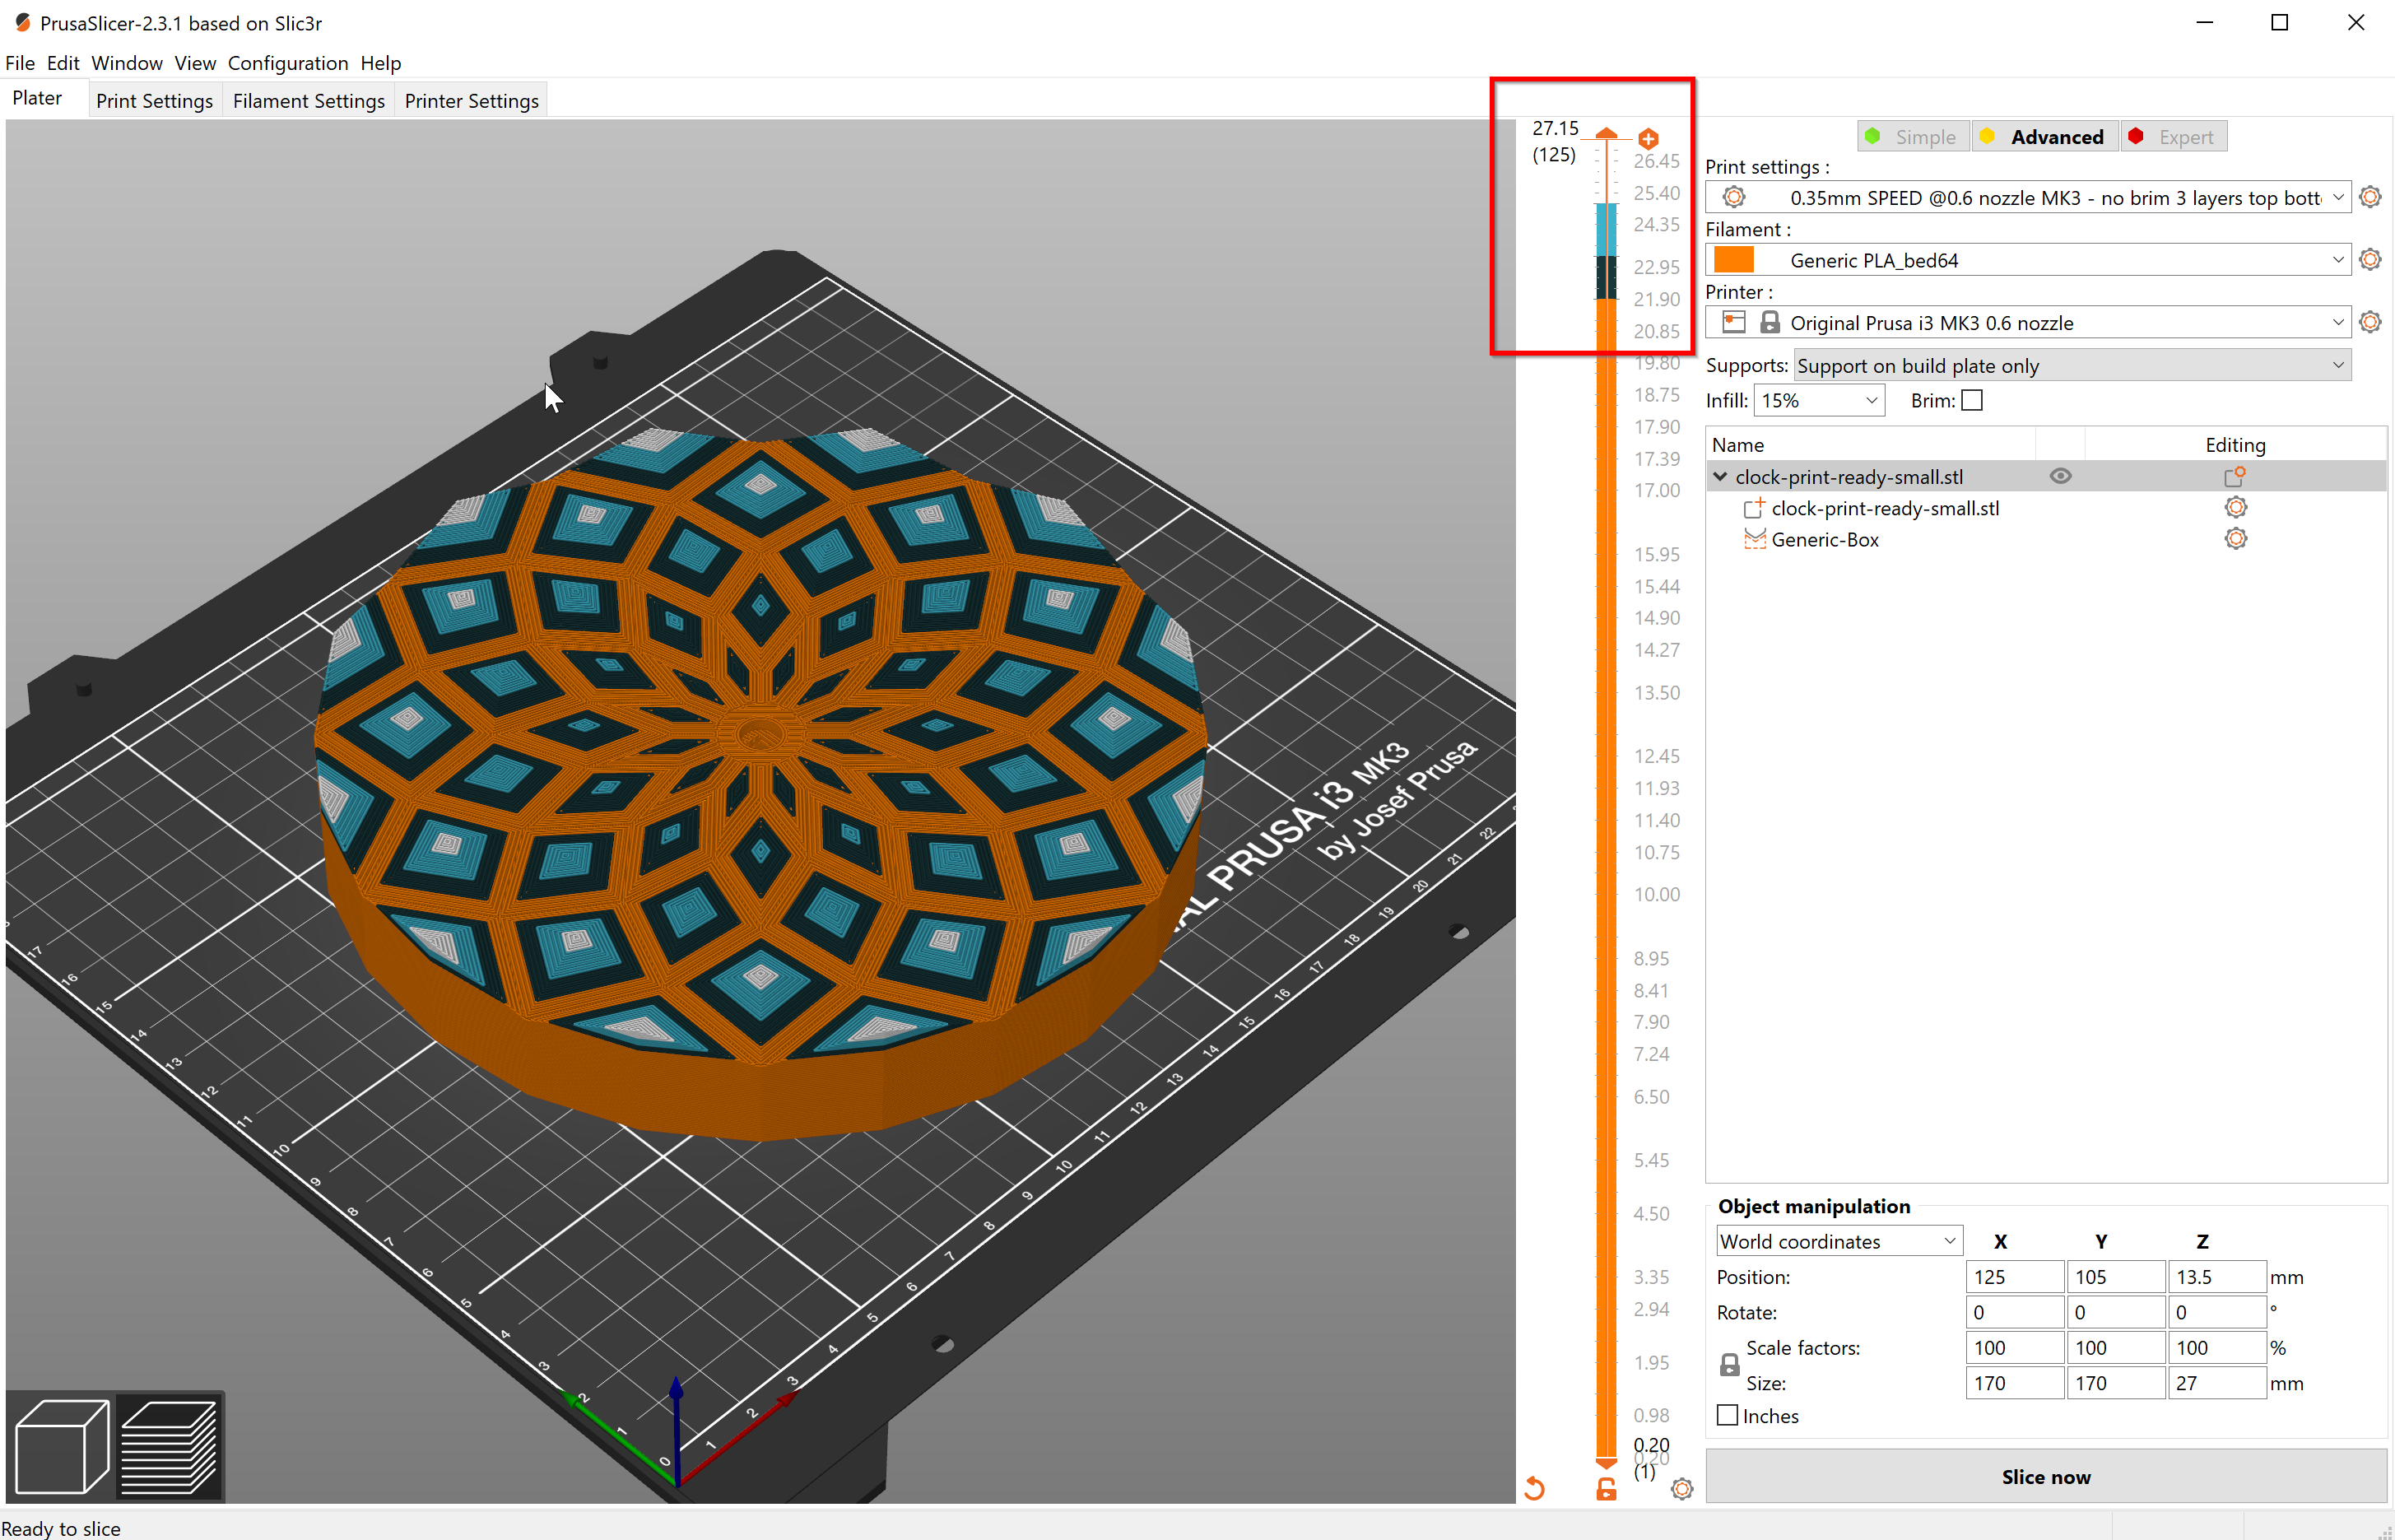Click the add color change plus icon

1648,138
